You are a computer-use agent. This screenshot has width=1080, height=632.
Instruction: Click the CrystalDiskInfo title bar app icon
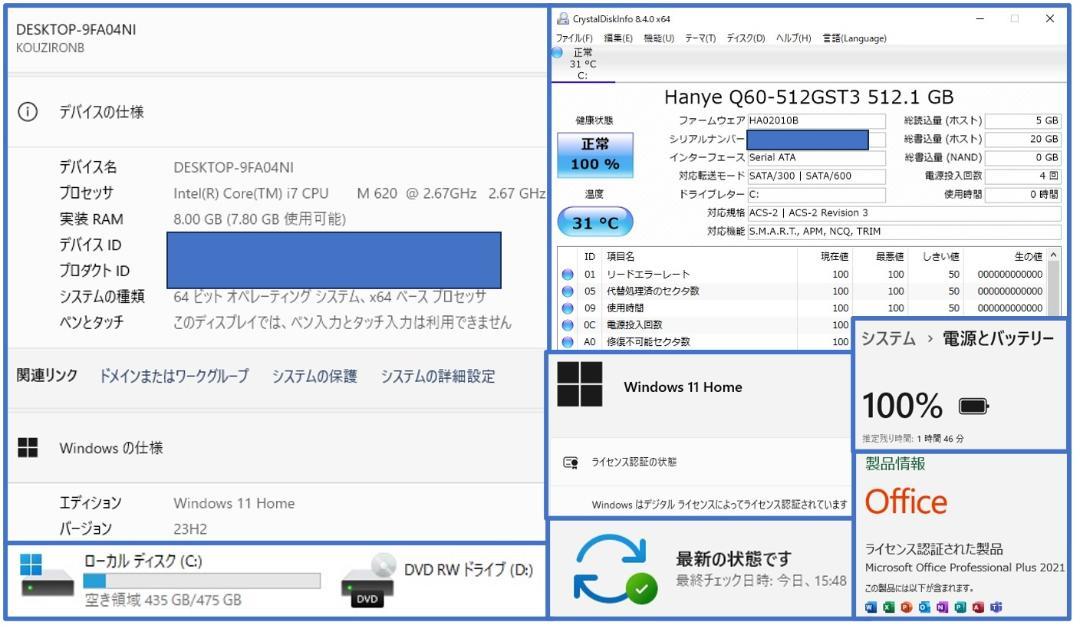(x=563, y=19)
